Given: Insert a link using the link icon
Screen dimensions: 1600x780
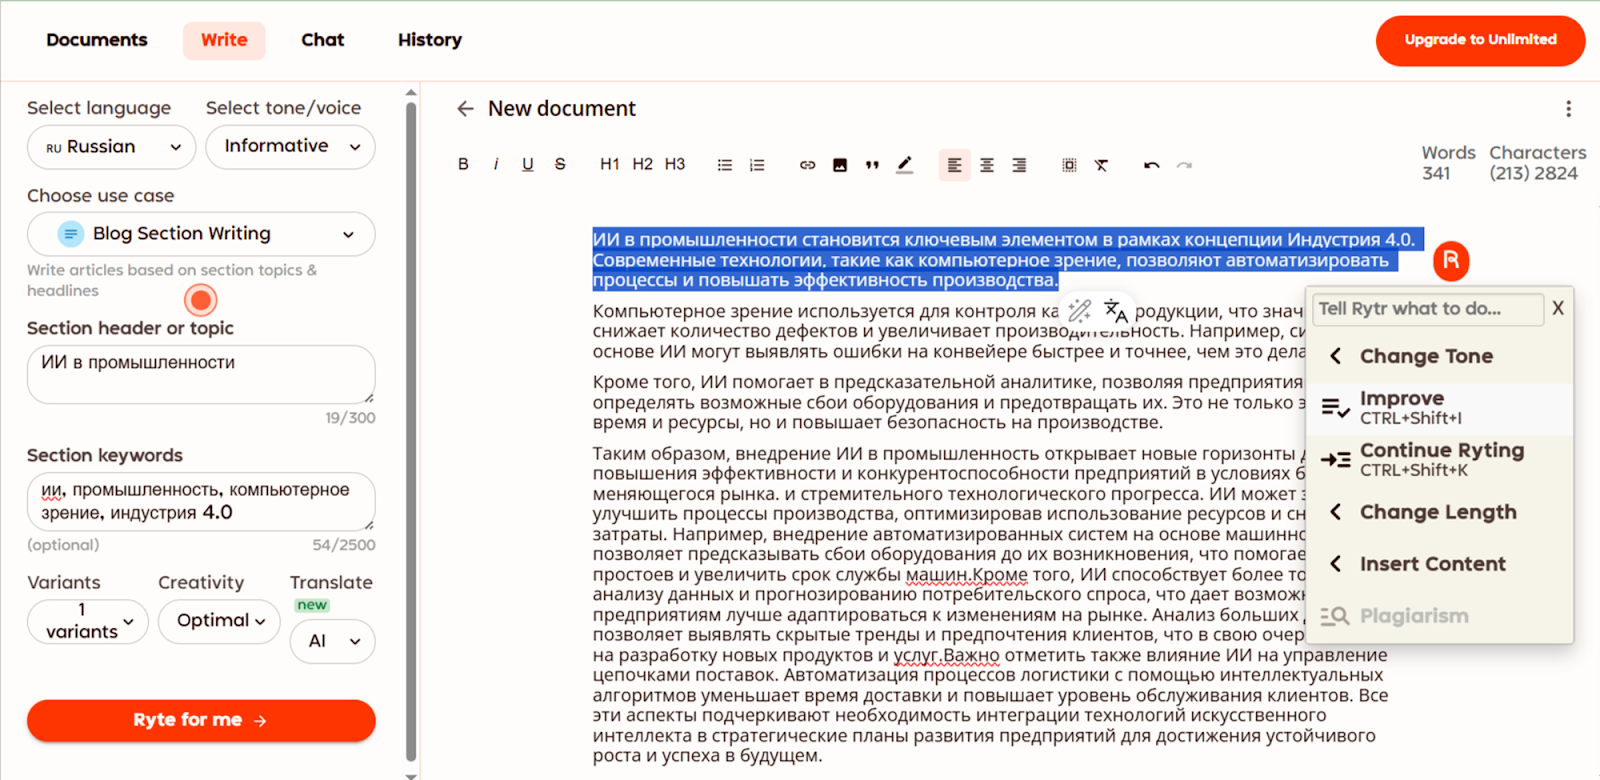Looking at the screenshot, I should (807, 165).
